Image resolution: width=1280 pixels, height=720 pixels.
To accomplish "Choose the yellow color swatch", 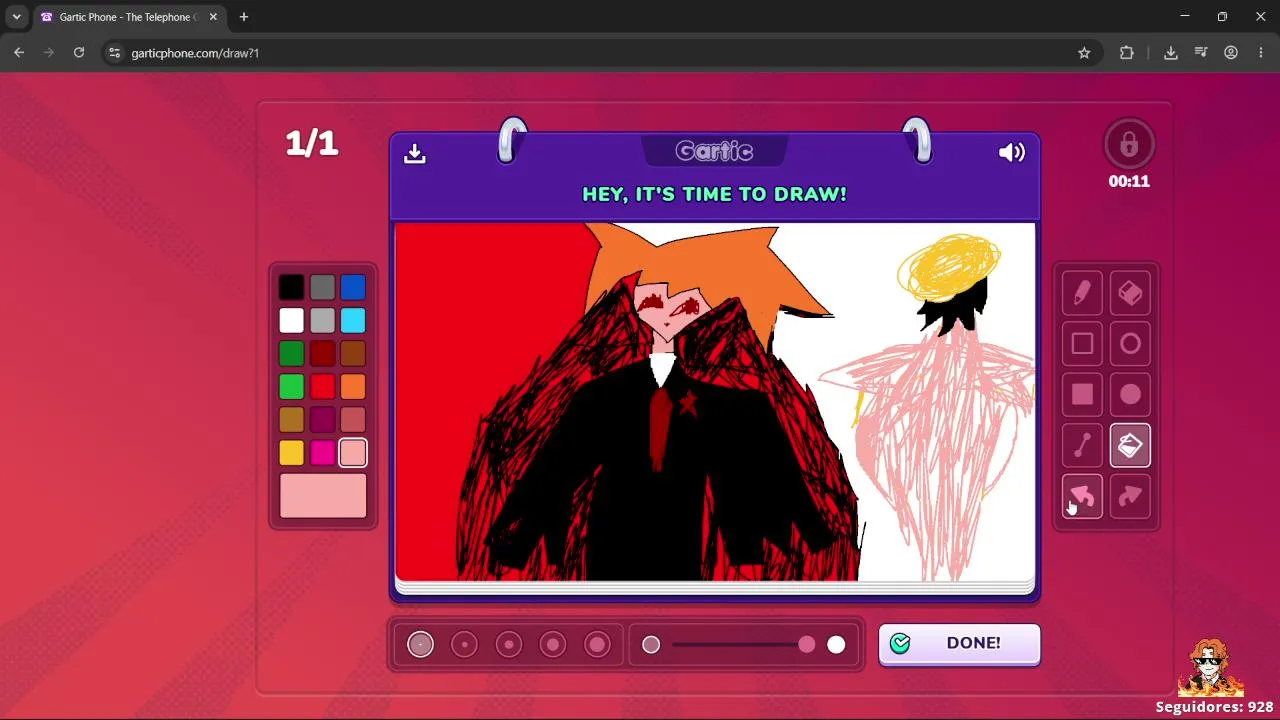I will click(291, 453).
